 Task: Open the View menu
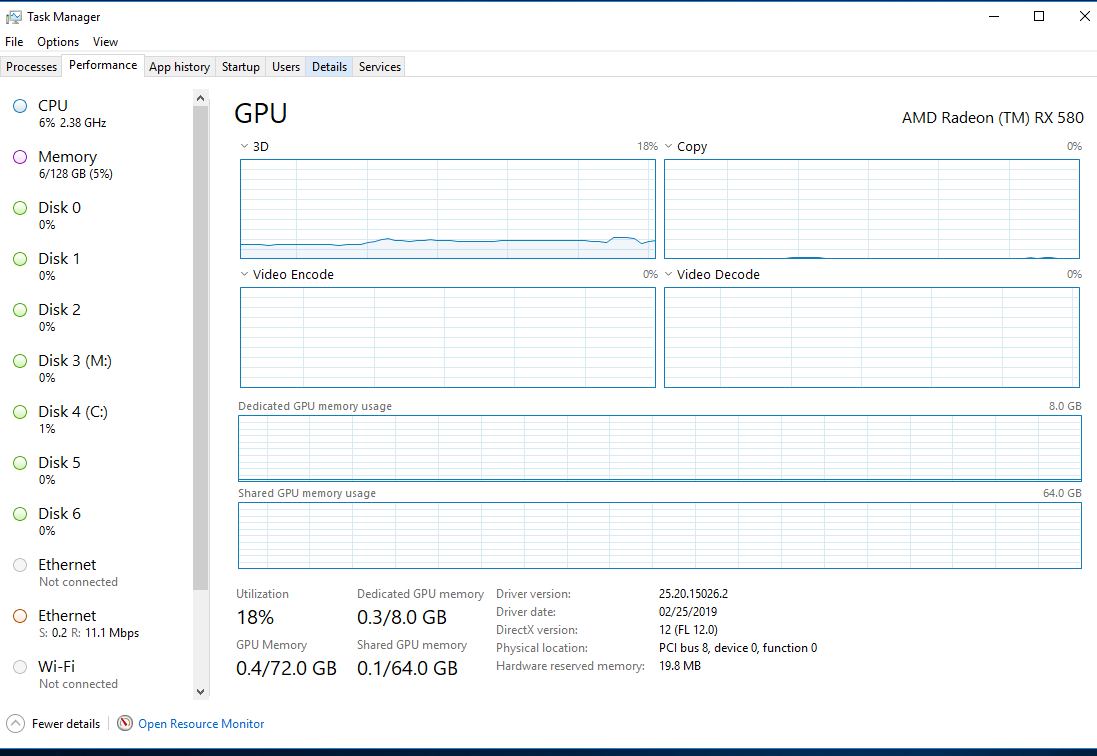(106, 42)
